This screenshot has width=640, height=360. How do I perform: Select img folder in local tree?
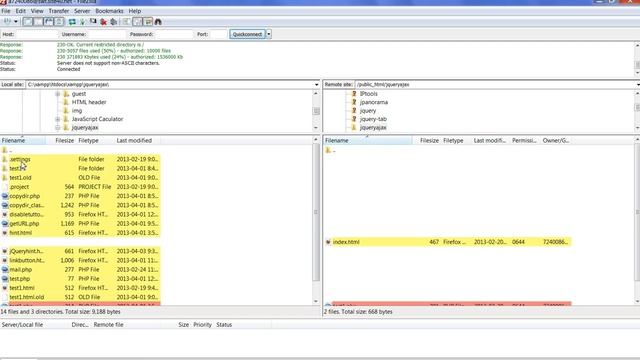[77, 111]
